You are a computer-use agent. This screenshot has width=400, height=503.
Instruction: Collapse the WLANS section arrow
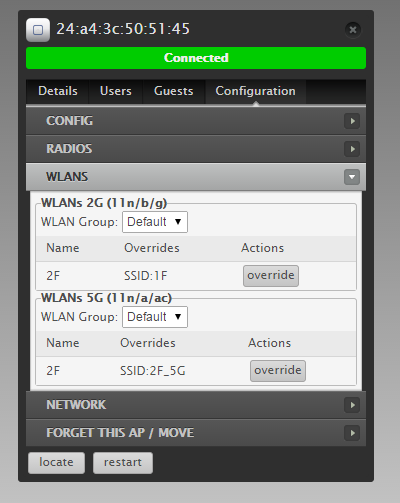(x=352, y=177)
